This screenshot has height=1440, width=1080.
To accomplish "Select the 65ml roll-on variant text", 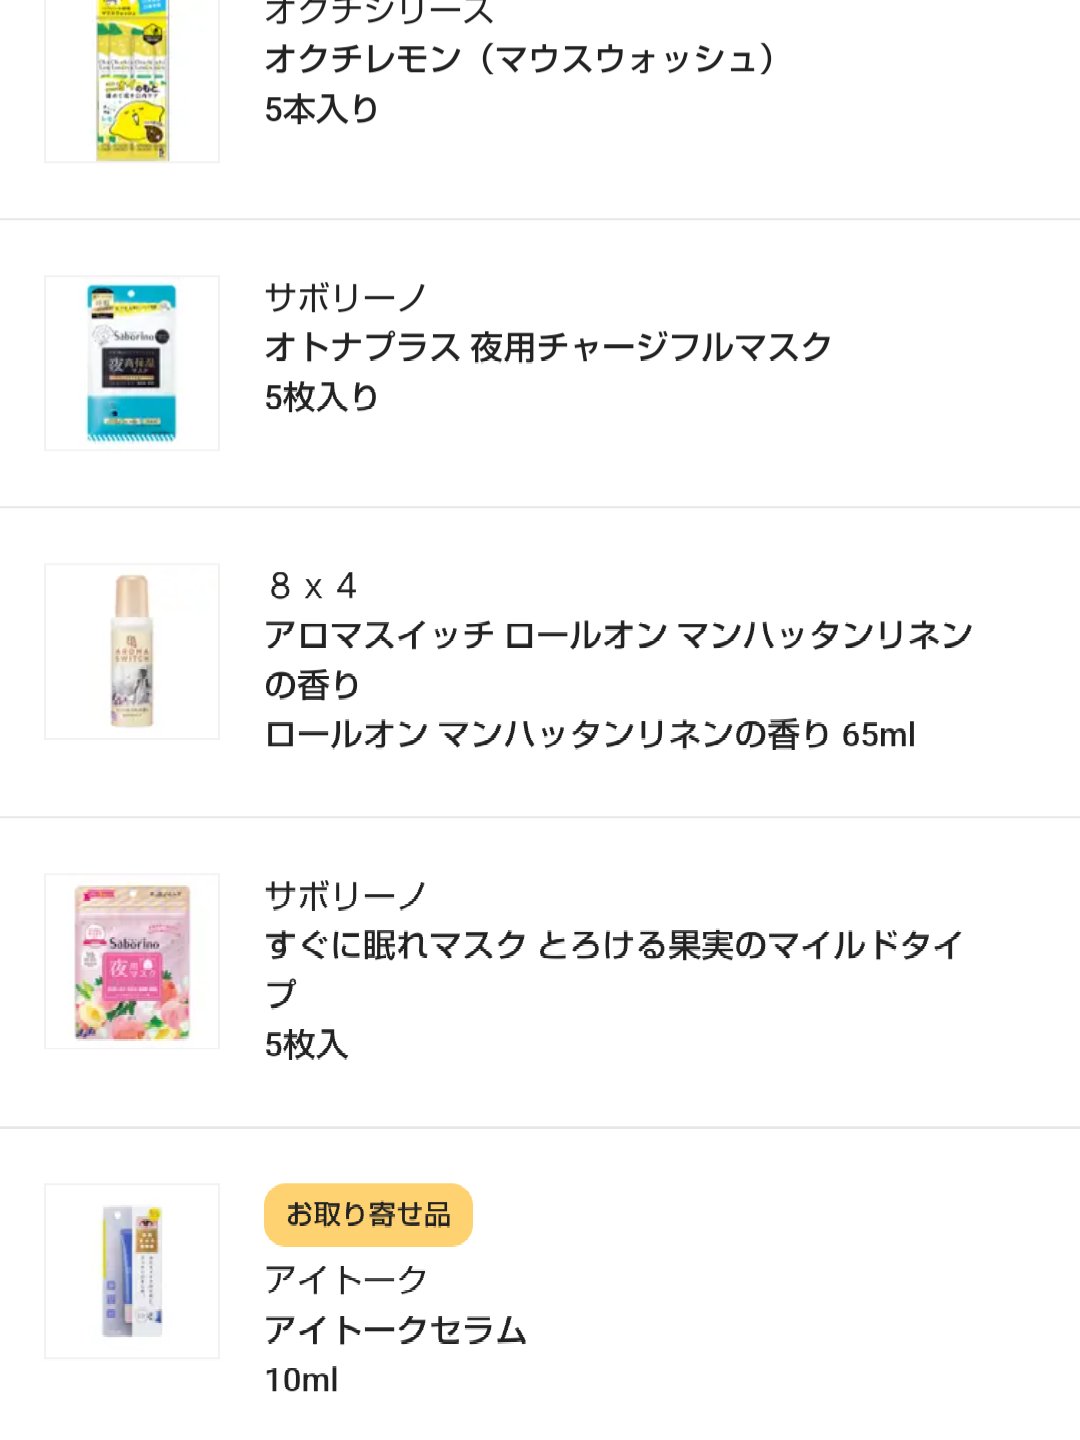I will [590, 735].
